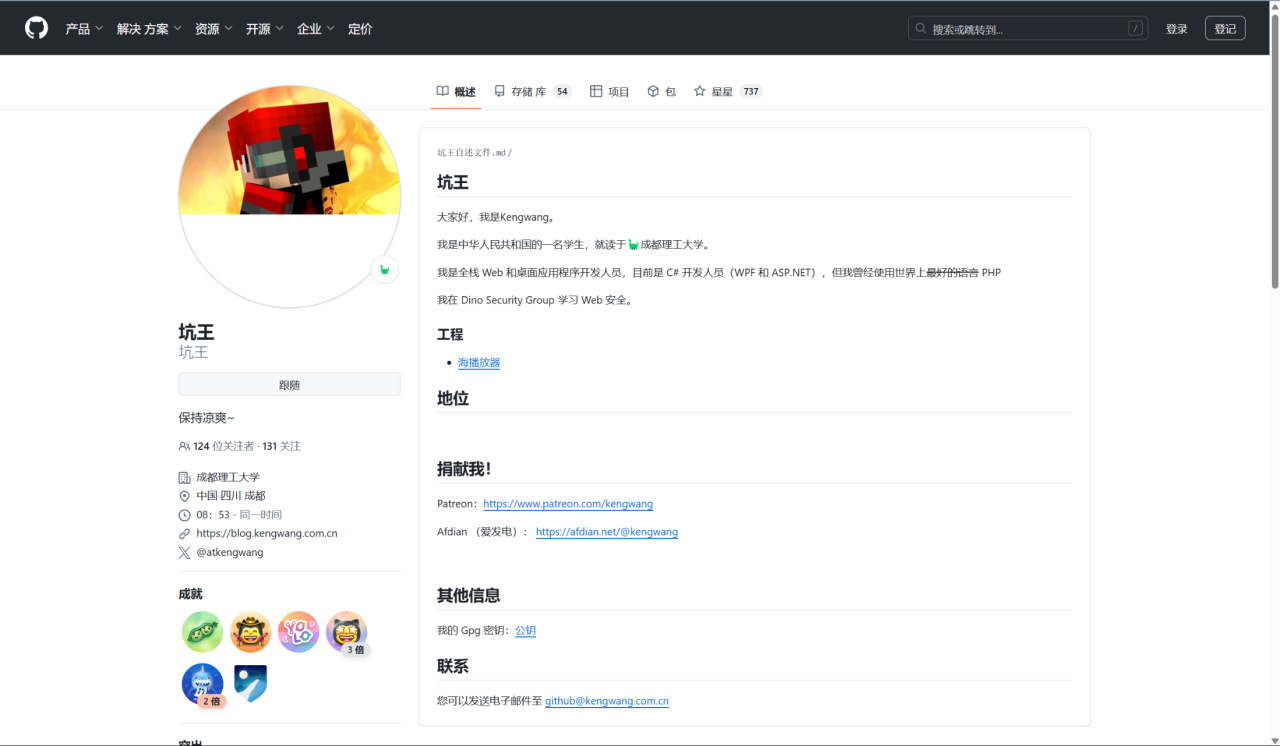This screenshot has width=1280, height=746.
Task: Click the 成就 achievements heading
Action: click(x=190, y=594)
